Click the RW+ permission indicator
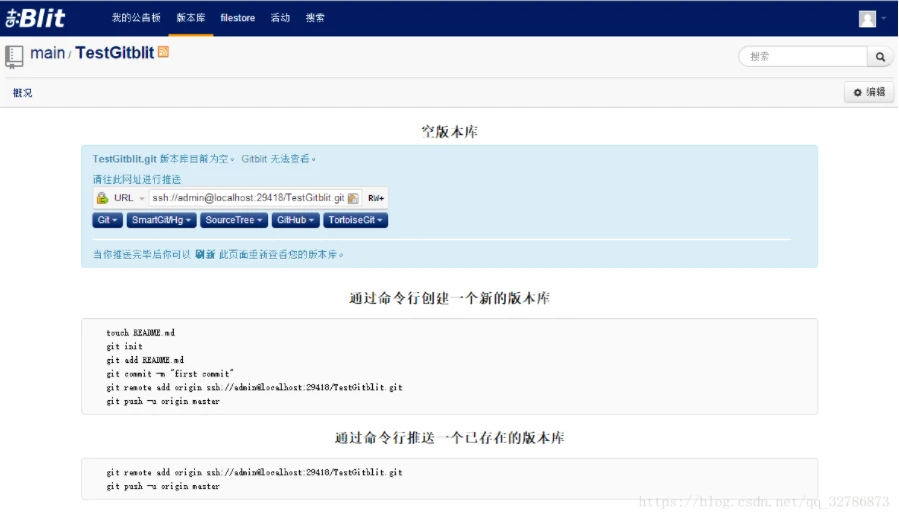This screenshot has height=515, width=899. [x=375, y=198]
